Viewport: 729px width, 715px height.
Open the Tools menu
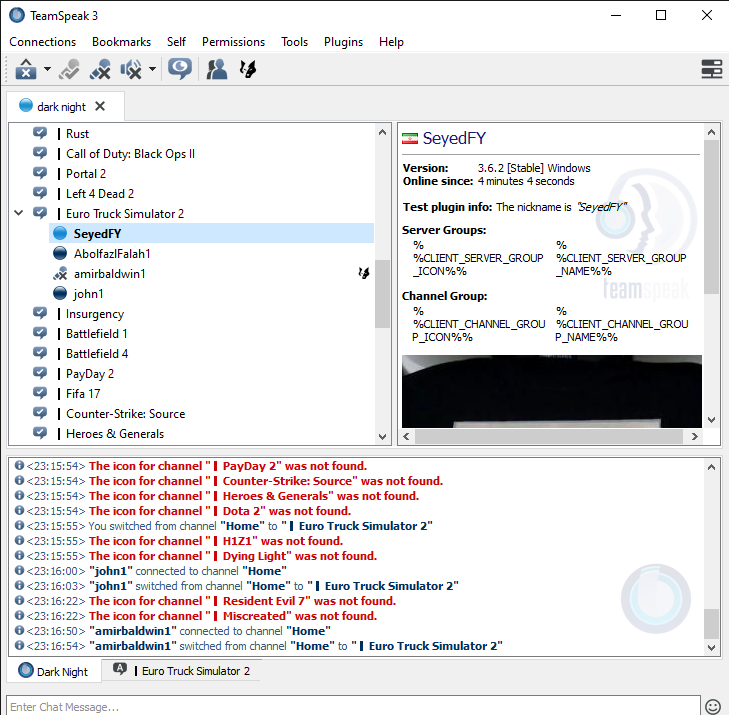pos(294,42)
